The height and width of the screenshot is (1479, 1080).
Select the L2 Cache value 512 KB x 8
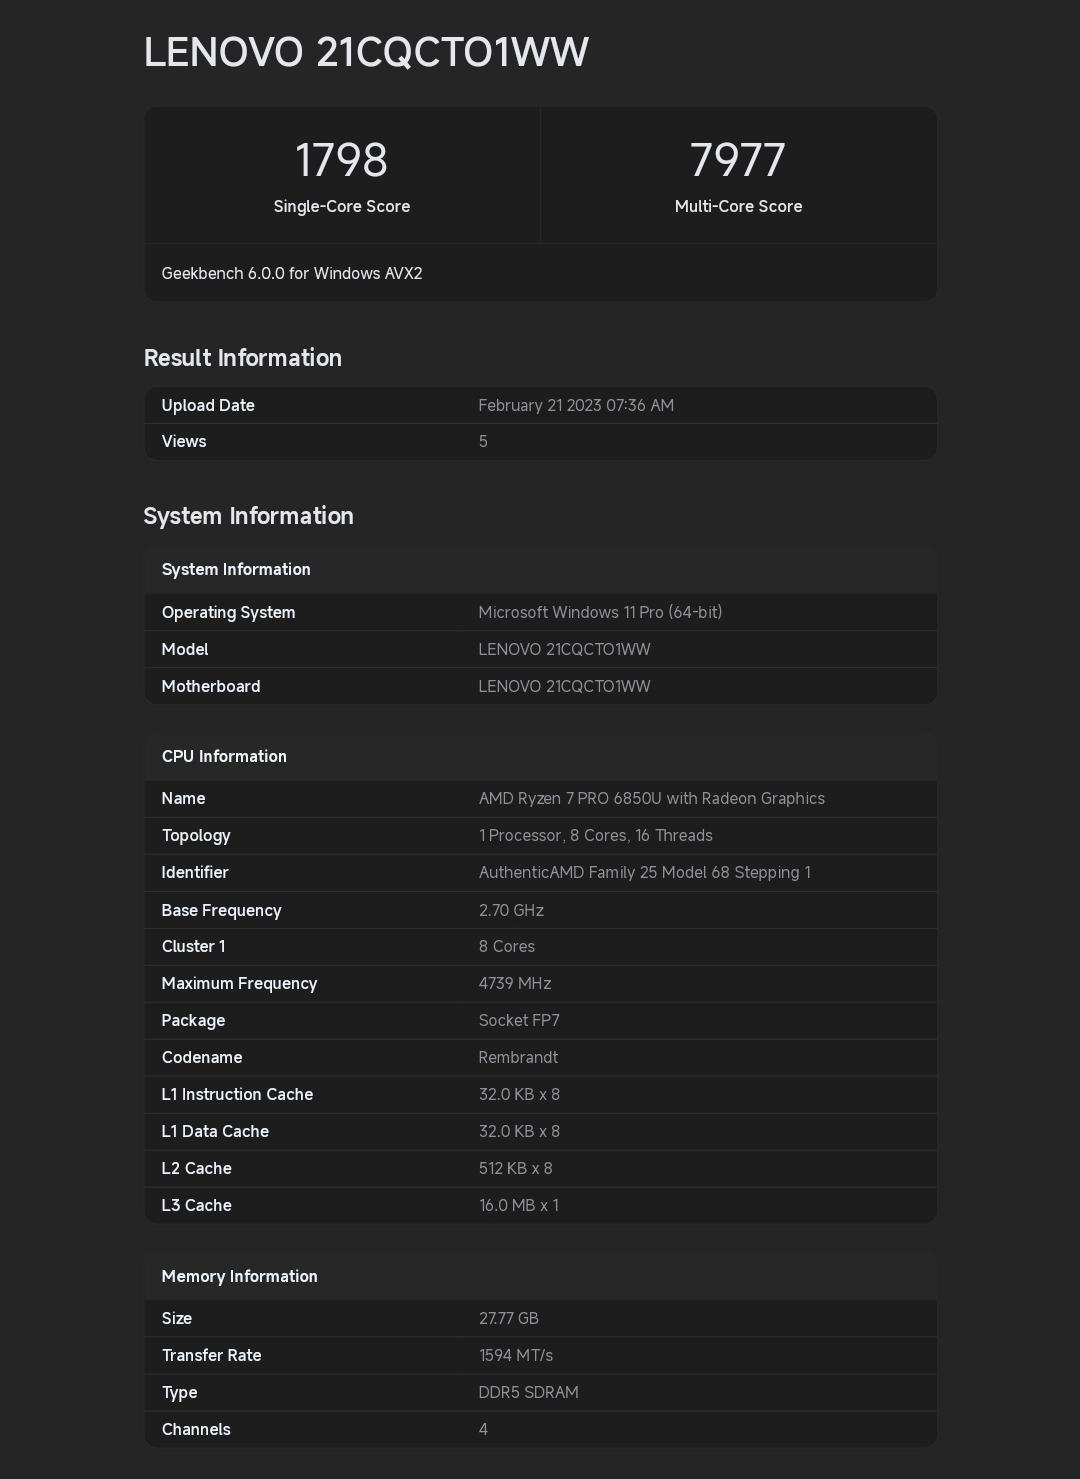click(x=516, y=1168)
